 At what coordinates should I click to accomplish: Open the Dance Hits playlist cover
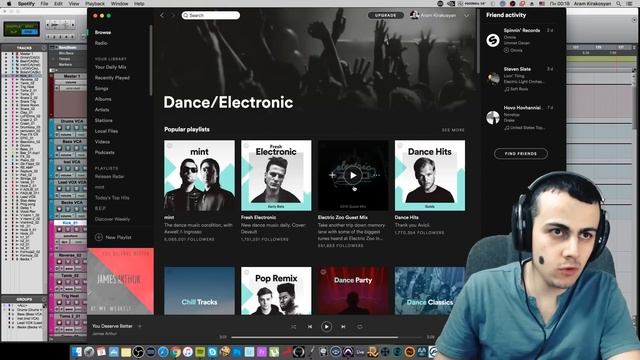[x=430, y=176]
